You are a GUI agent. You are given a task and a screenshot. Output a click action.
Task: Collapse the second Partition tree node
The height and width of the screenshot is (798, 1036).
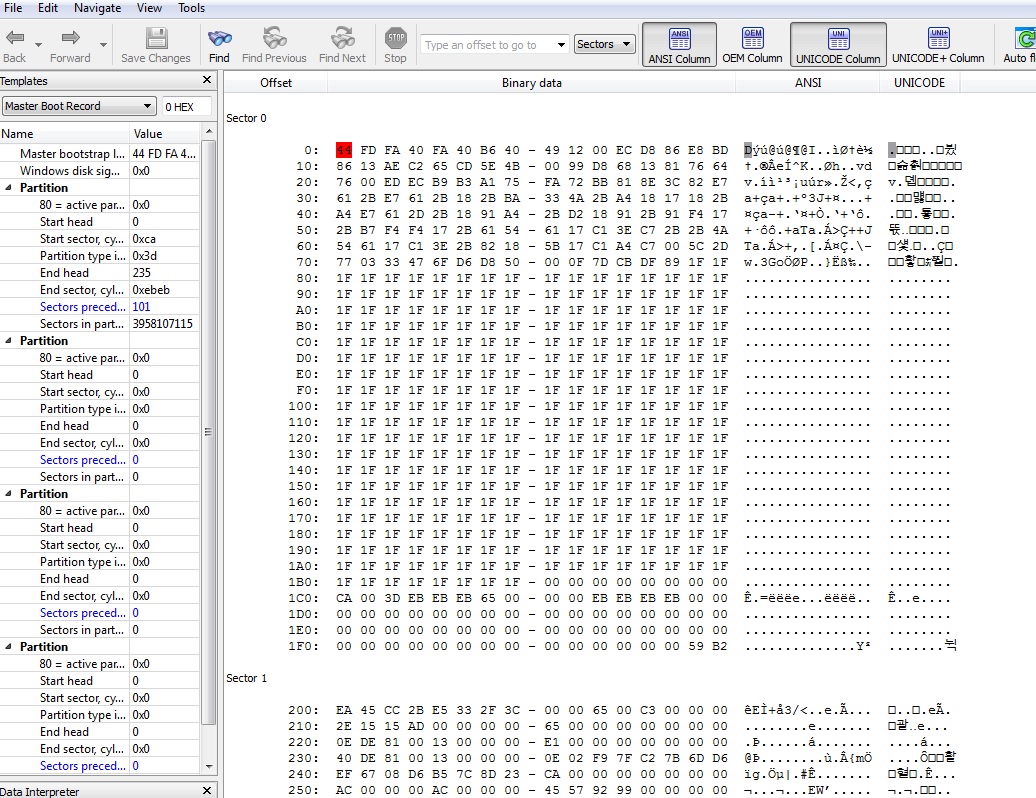tap(9, 341)
